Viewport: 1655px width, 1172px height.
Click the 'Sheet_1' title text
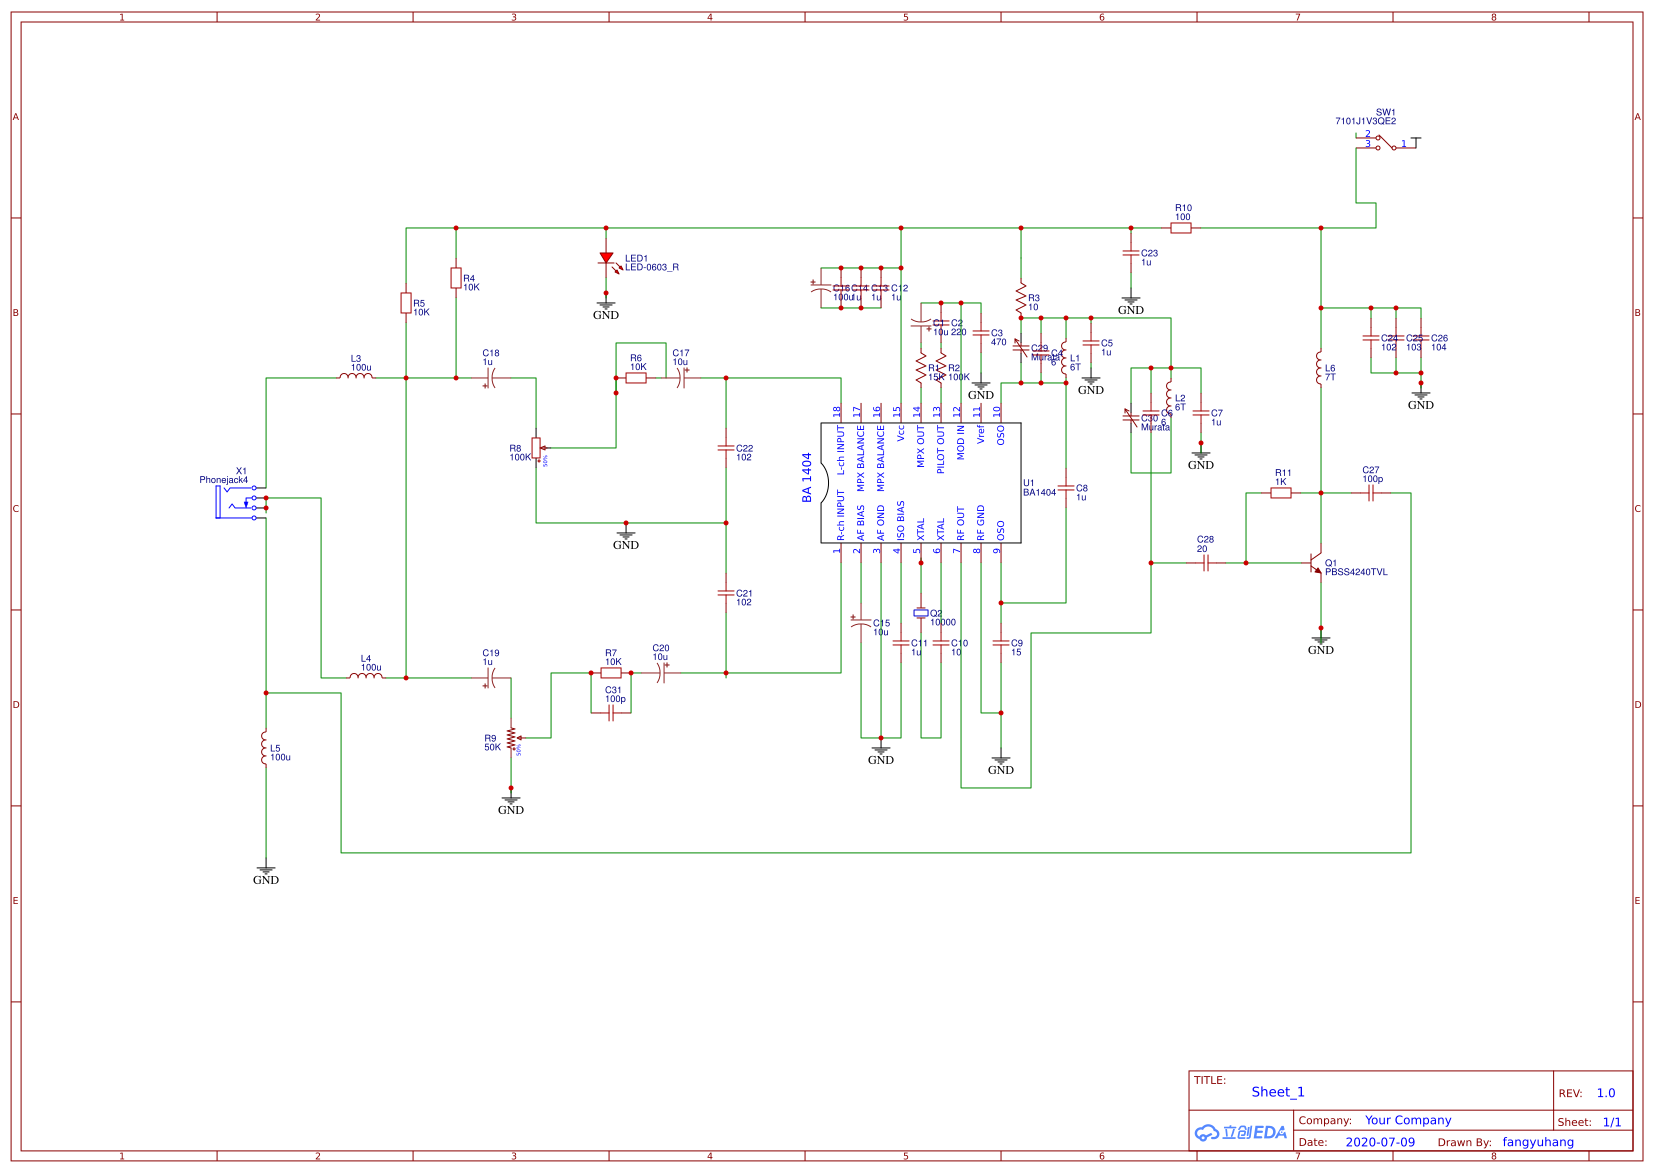(x=1278, y=1092)
